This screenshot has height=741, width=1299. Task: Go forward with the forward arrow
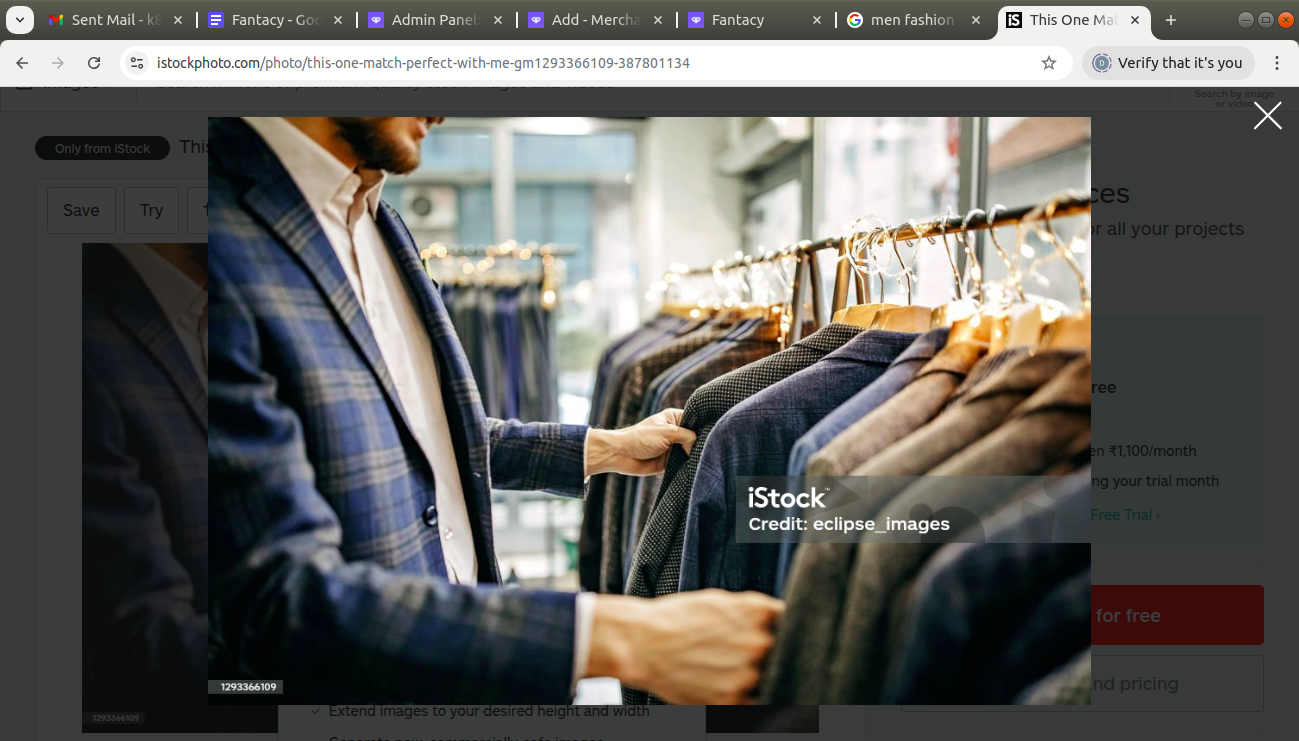click(58, 63)
